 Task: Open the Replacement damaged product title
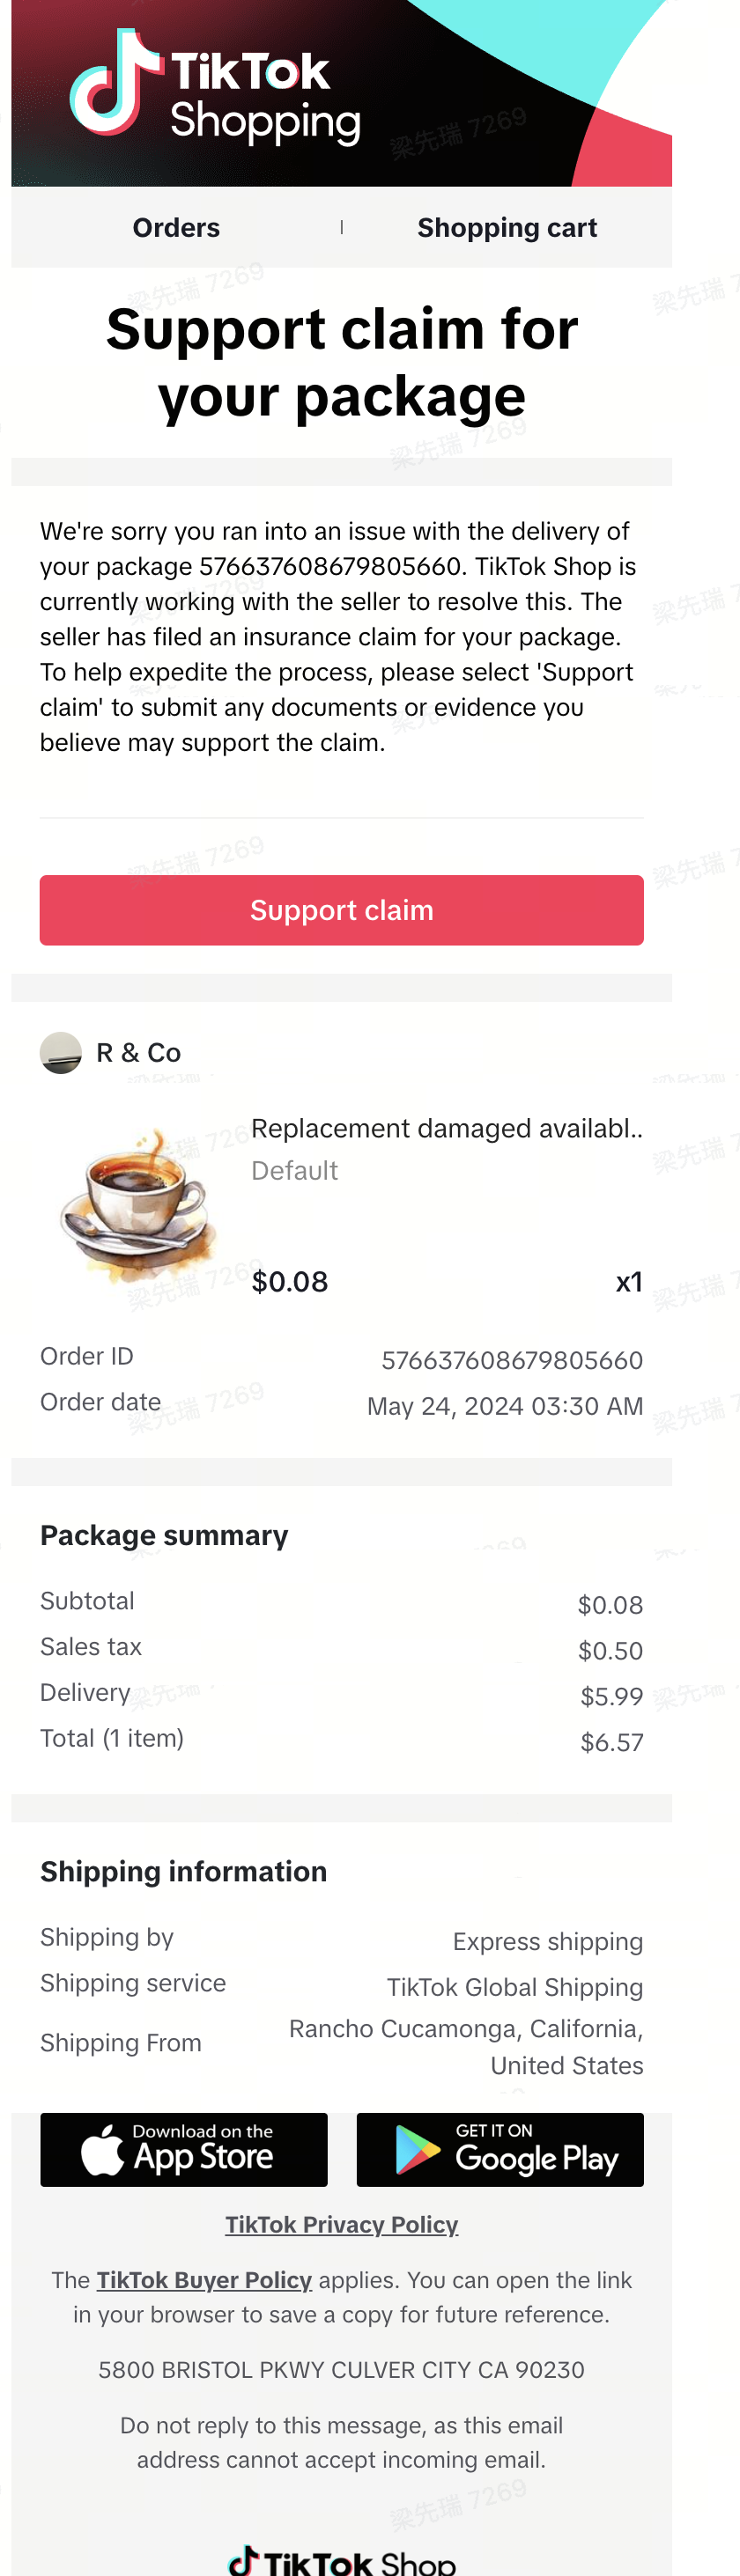point(446,1129)
